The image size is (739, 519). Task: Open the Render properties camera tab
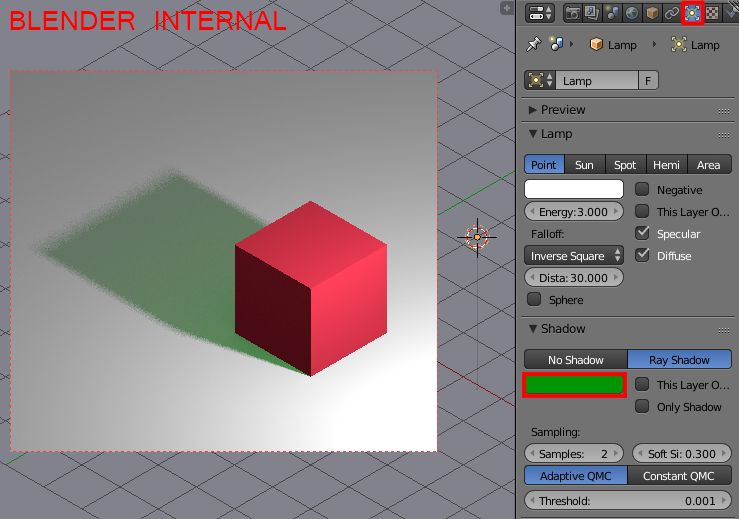572,13
